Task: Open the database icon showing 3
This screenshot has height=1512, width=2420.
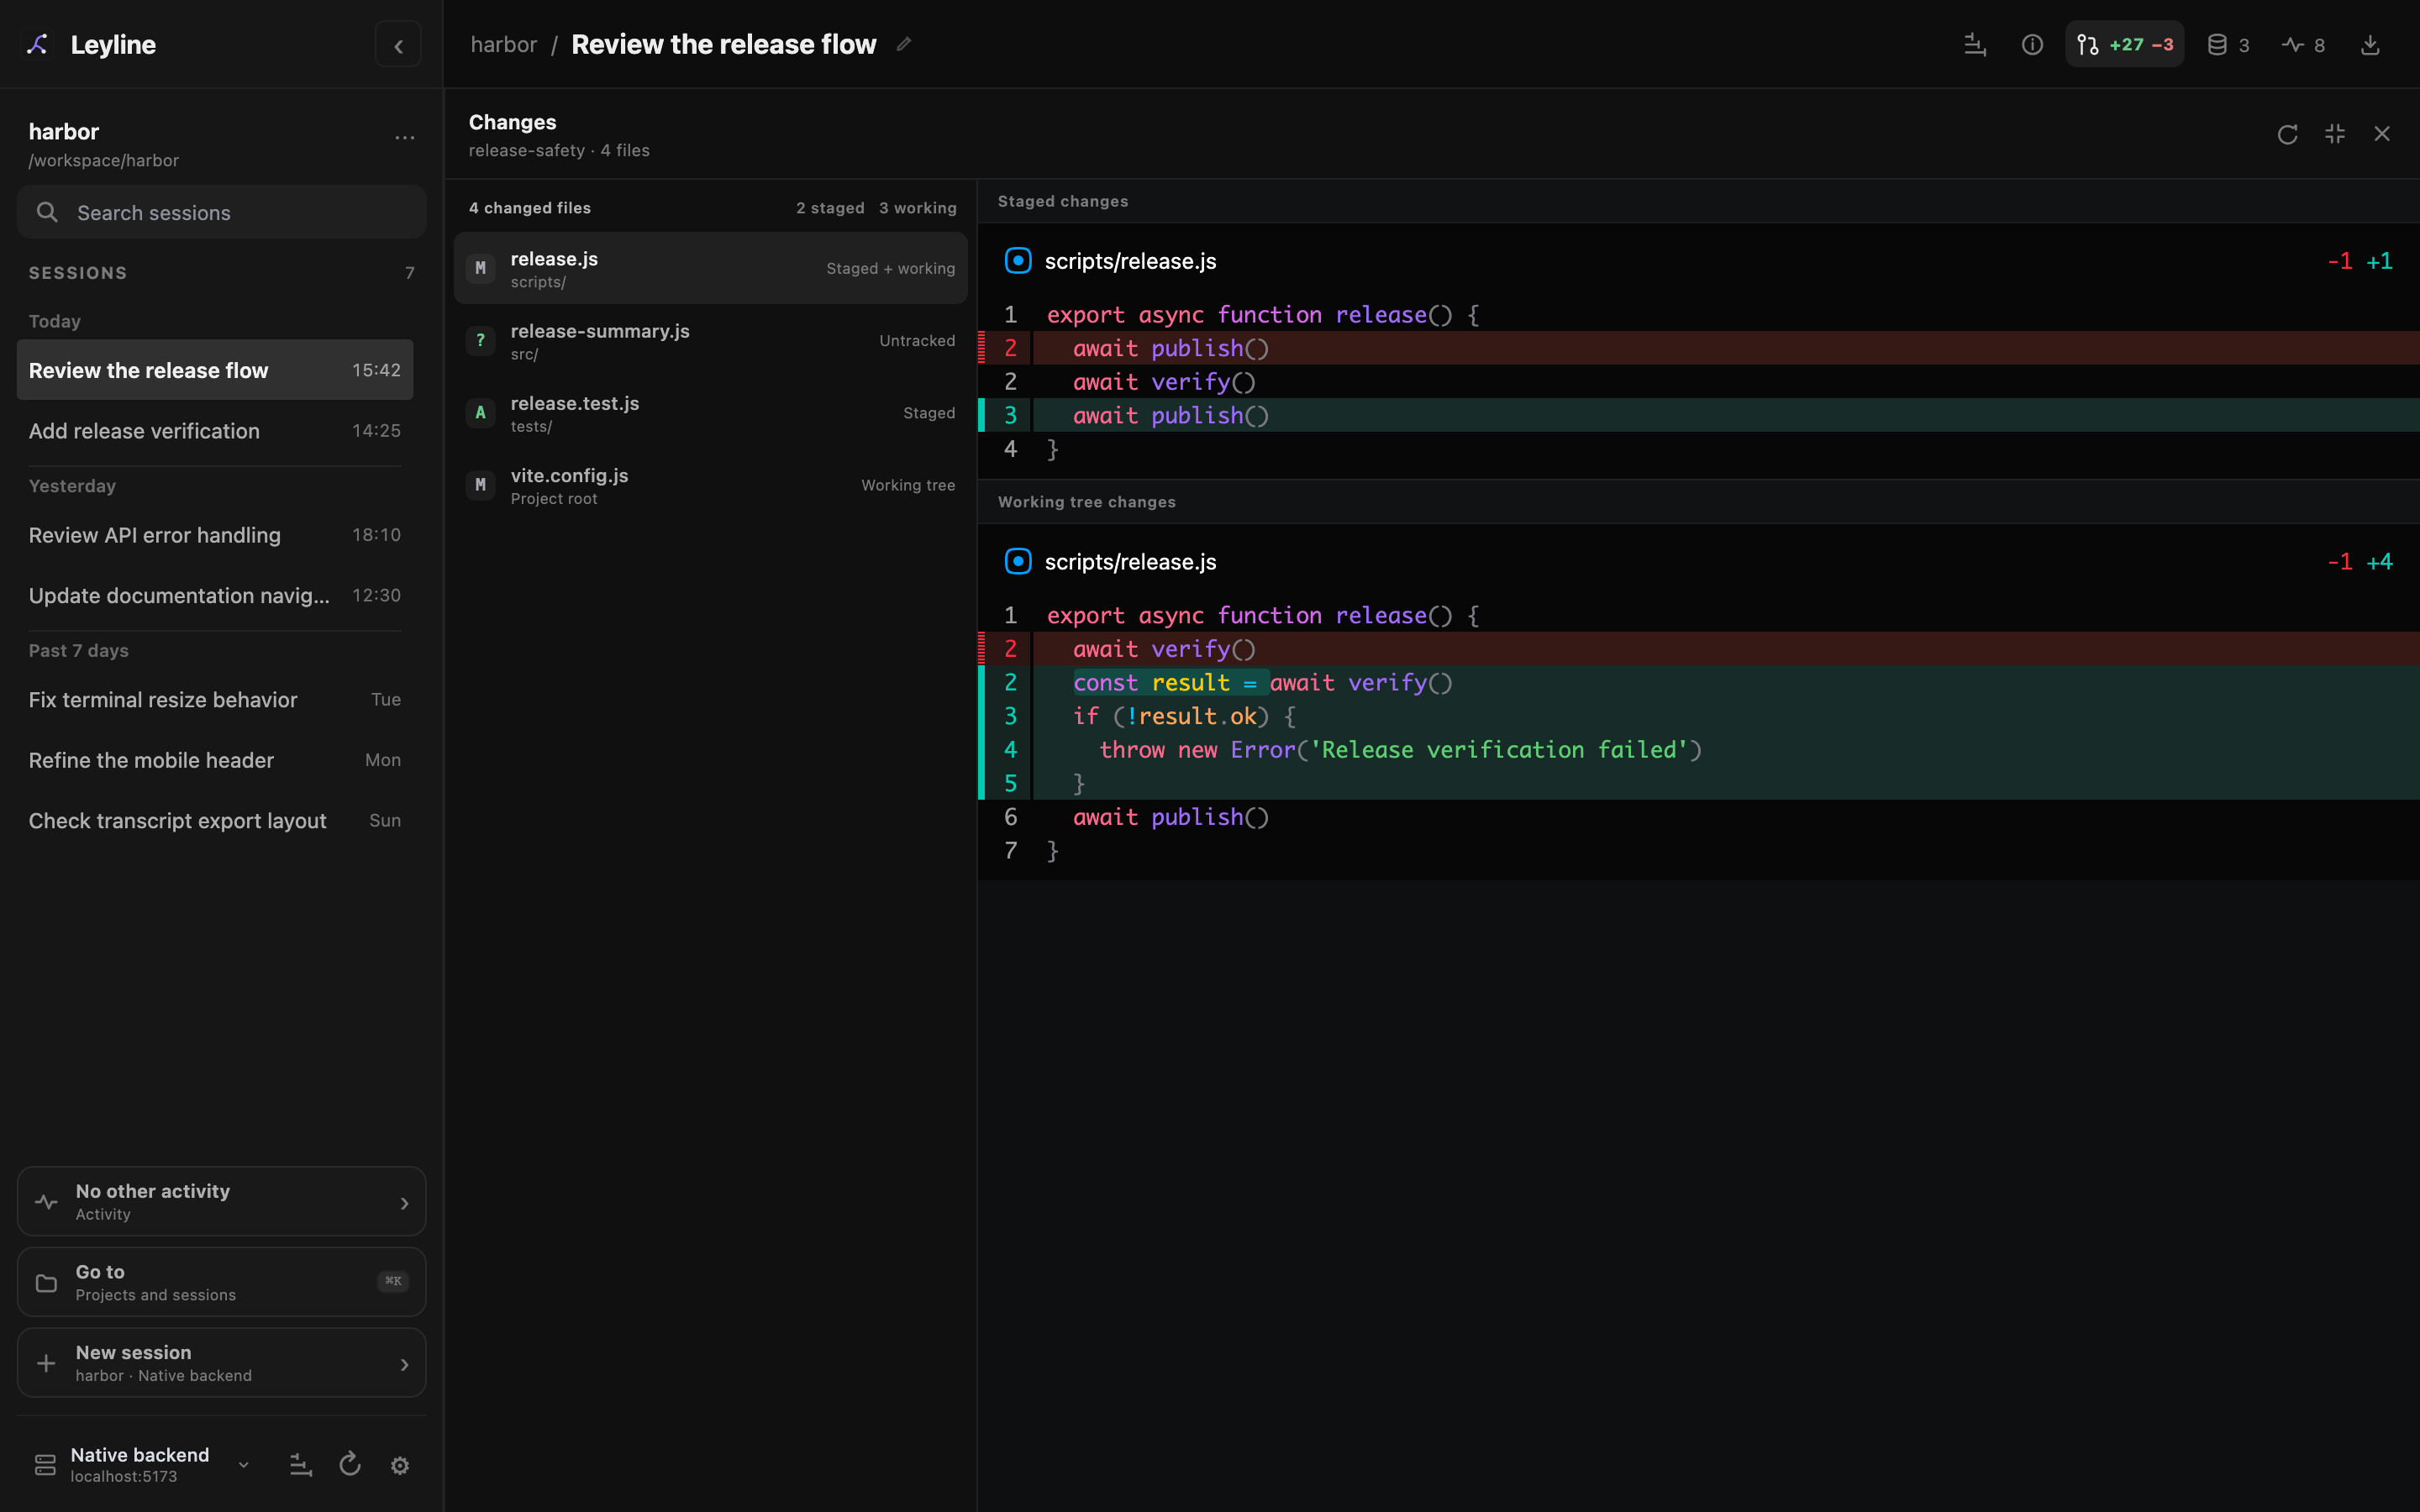Action: click(2228, 45)
